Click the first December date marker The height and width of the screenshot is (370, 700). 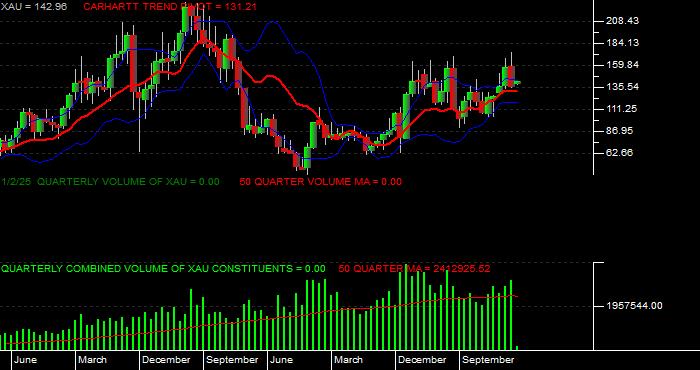pos(167,360)
